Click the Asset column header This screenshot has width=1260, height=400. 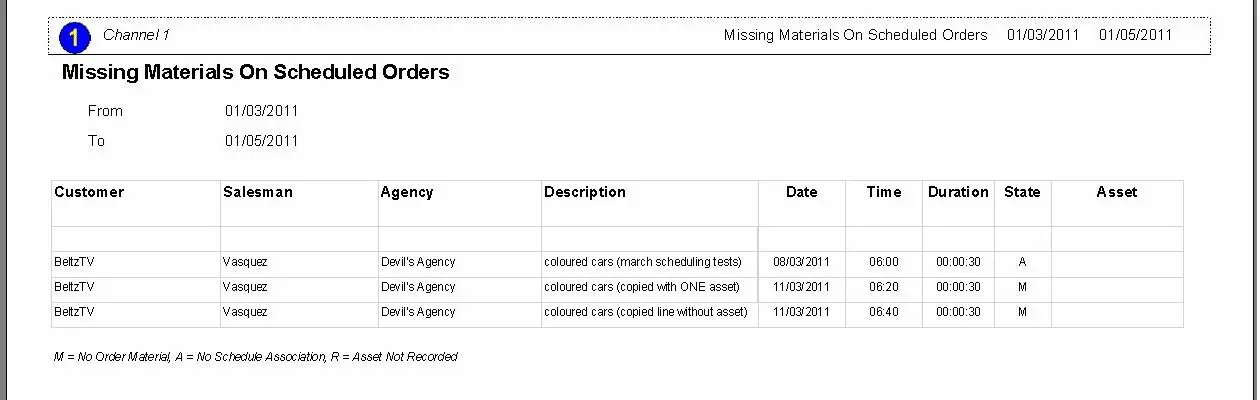point(1116,192)
